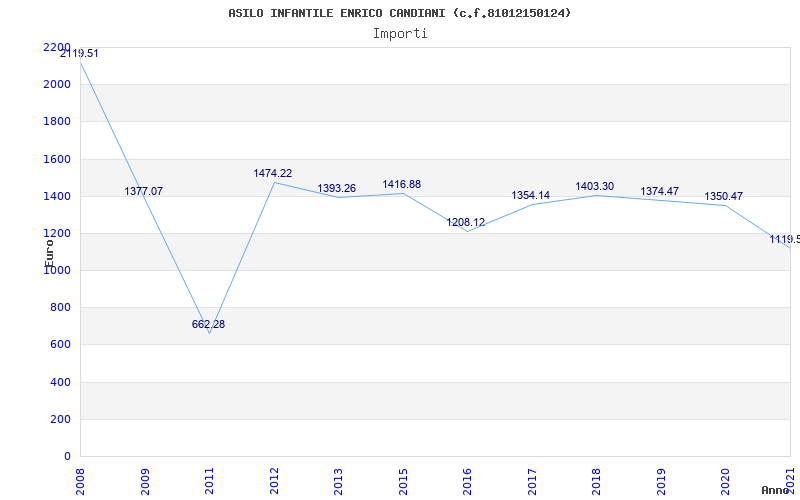Click the 800 value on Euro axis
Viewport: 800px width, 500px height.
tap(61, 308)
